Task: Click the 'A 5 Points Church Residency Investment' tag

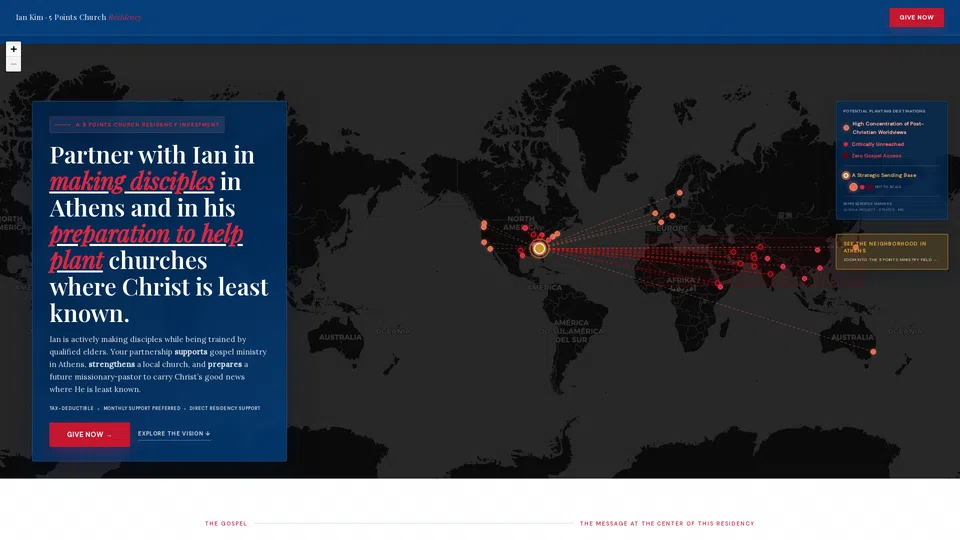Action: tap(137, 124)
